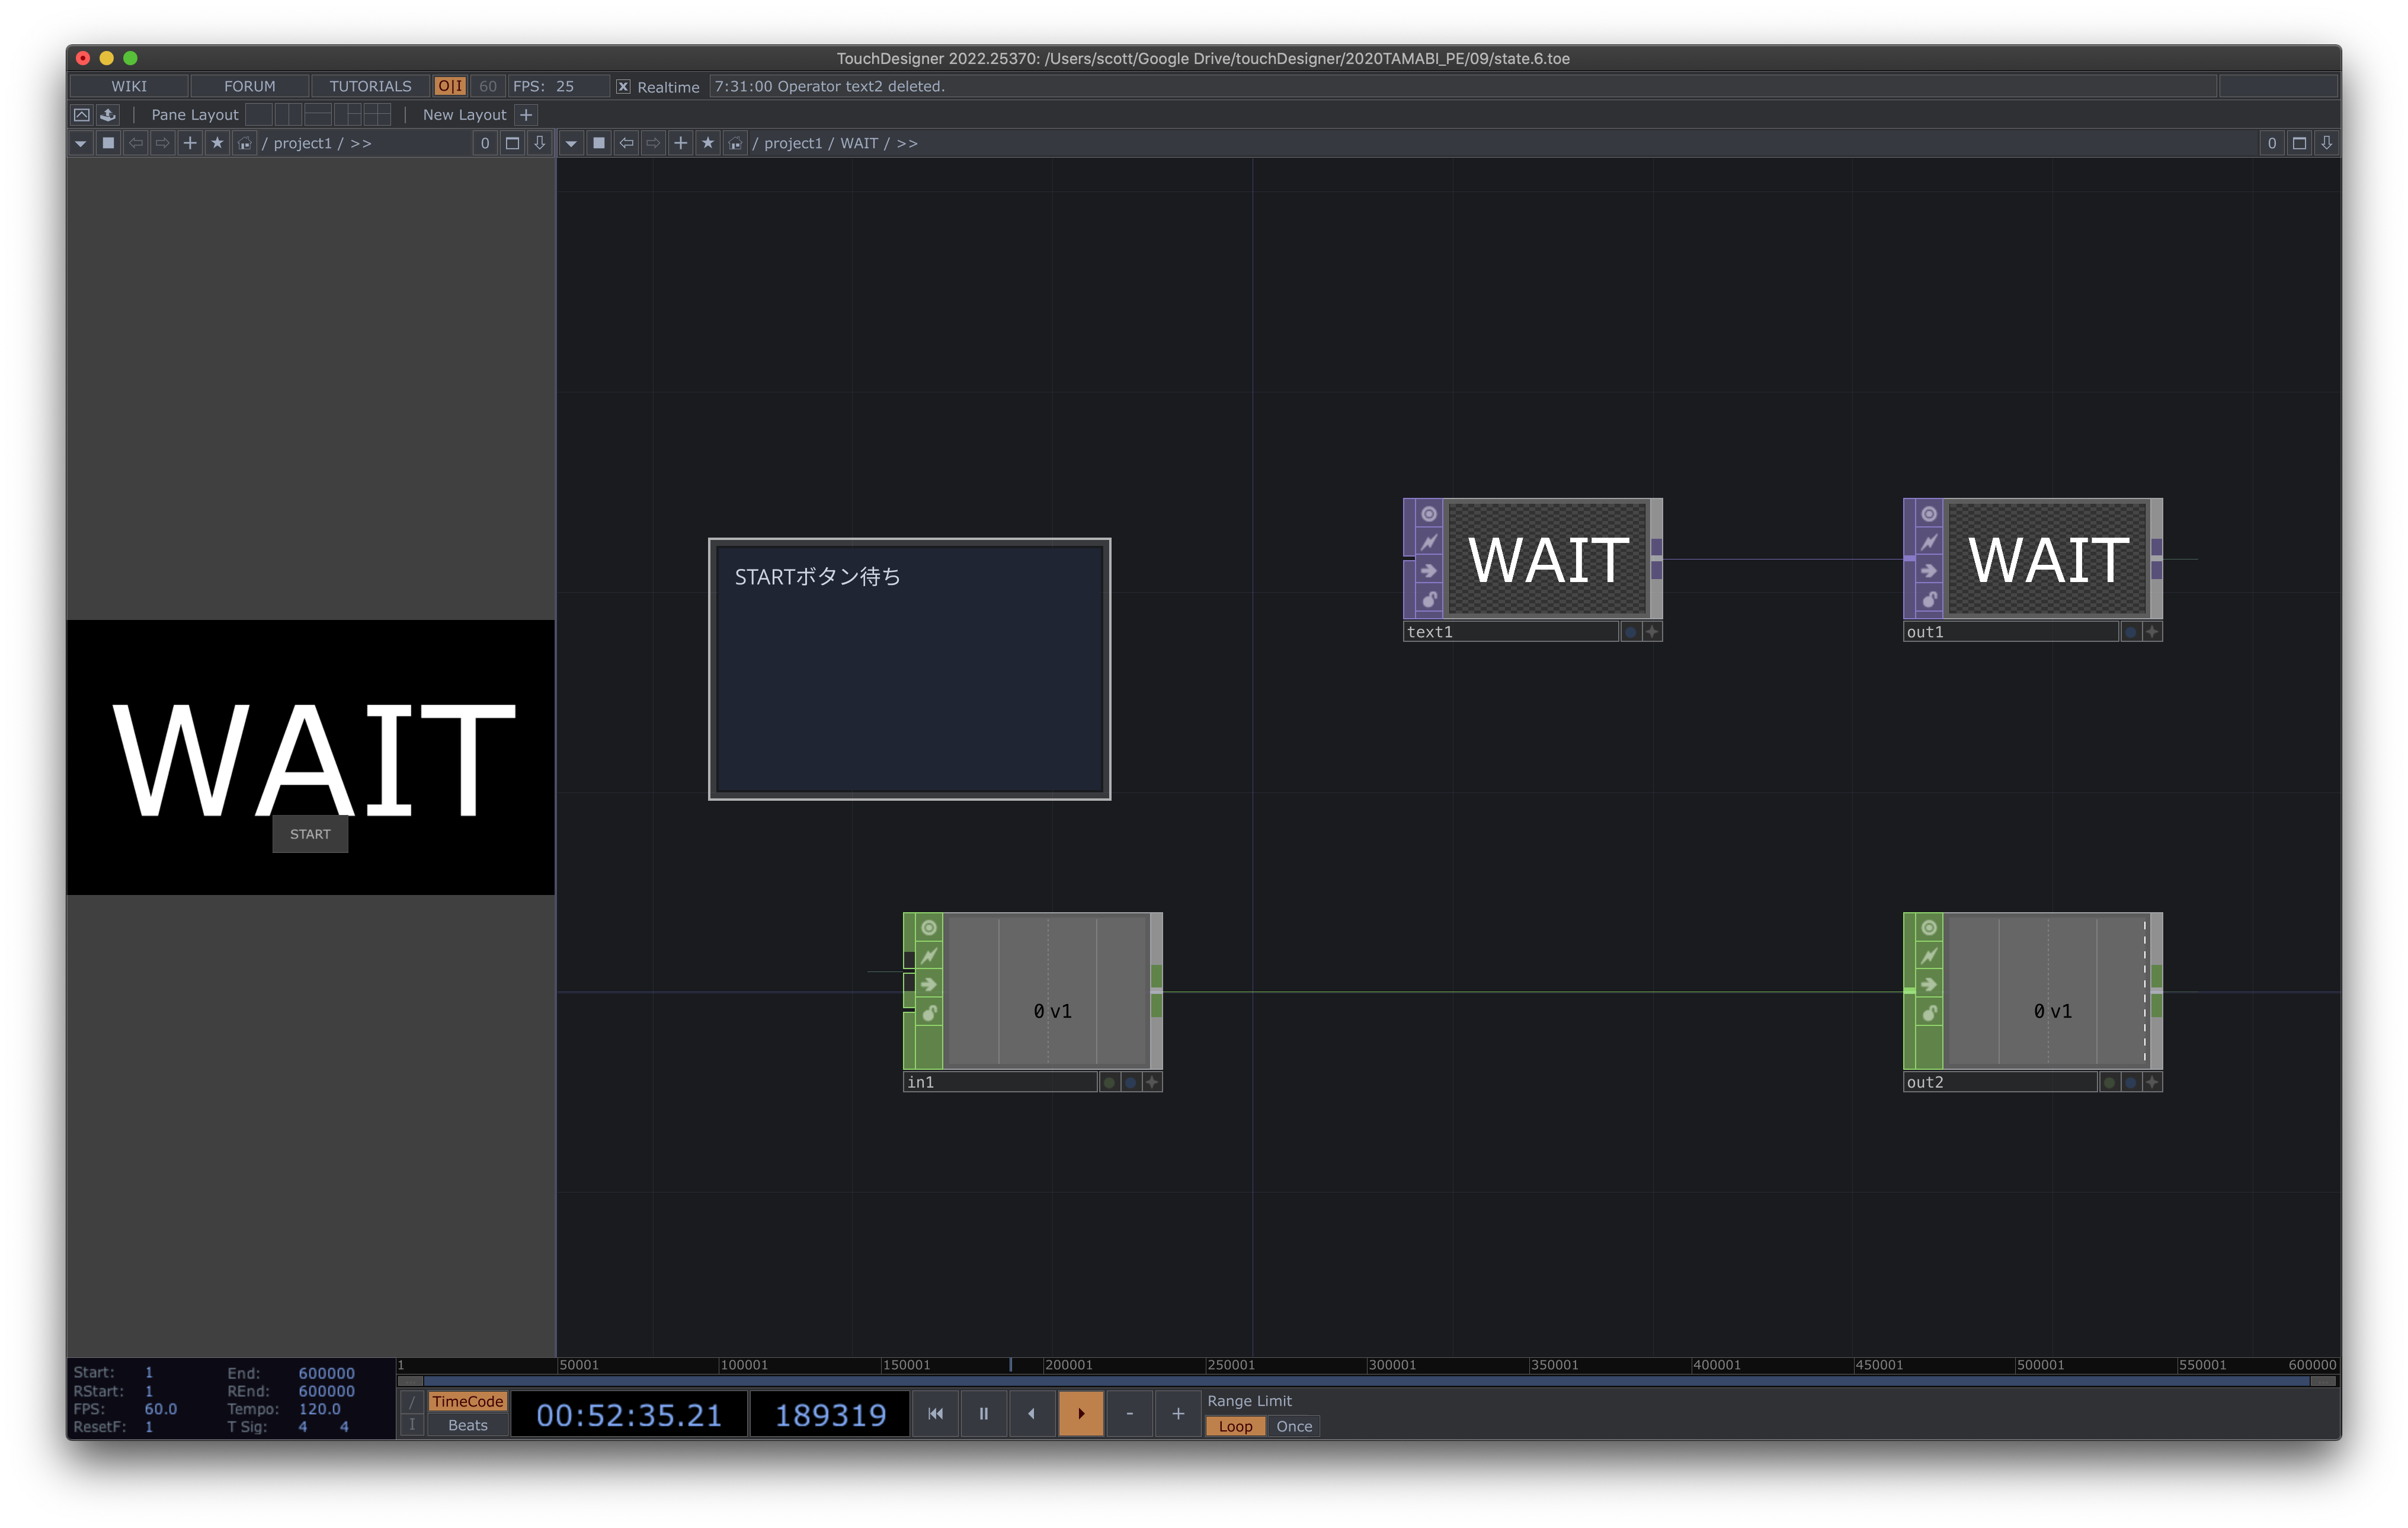
Task: Click the clone immune flag on out2
Action: pyautogui.click(x=1928, y=956)
